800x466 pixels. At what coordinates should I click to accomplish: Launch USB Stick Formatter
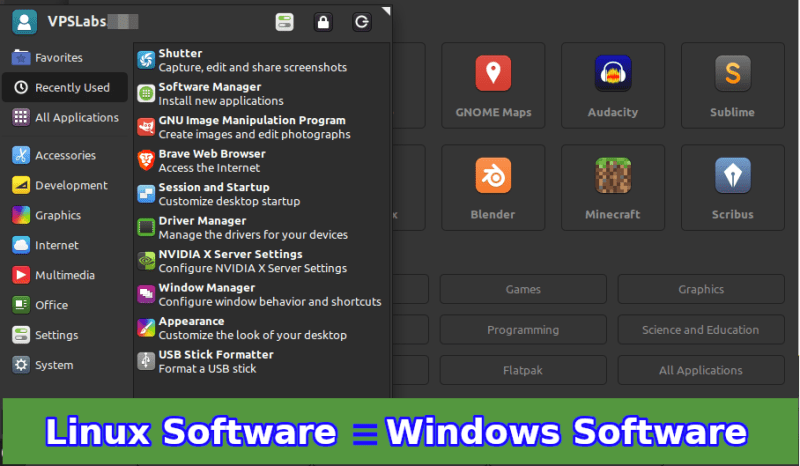(263, 361)
